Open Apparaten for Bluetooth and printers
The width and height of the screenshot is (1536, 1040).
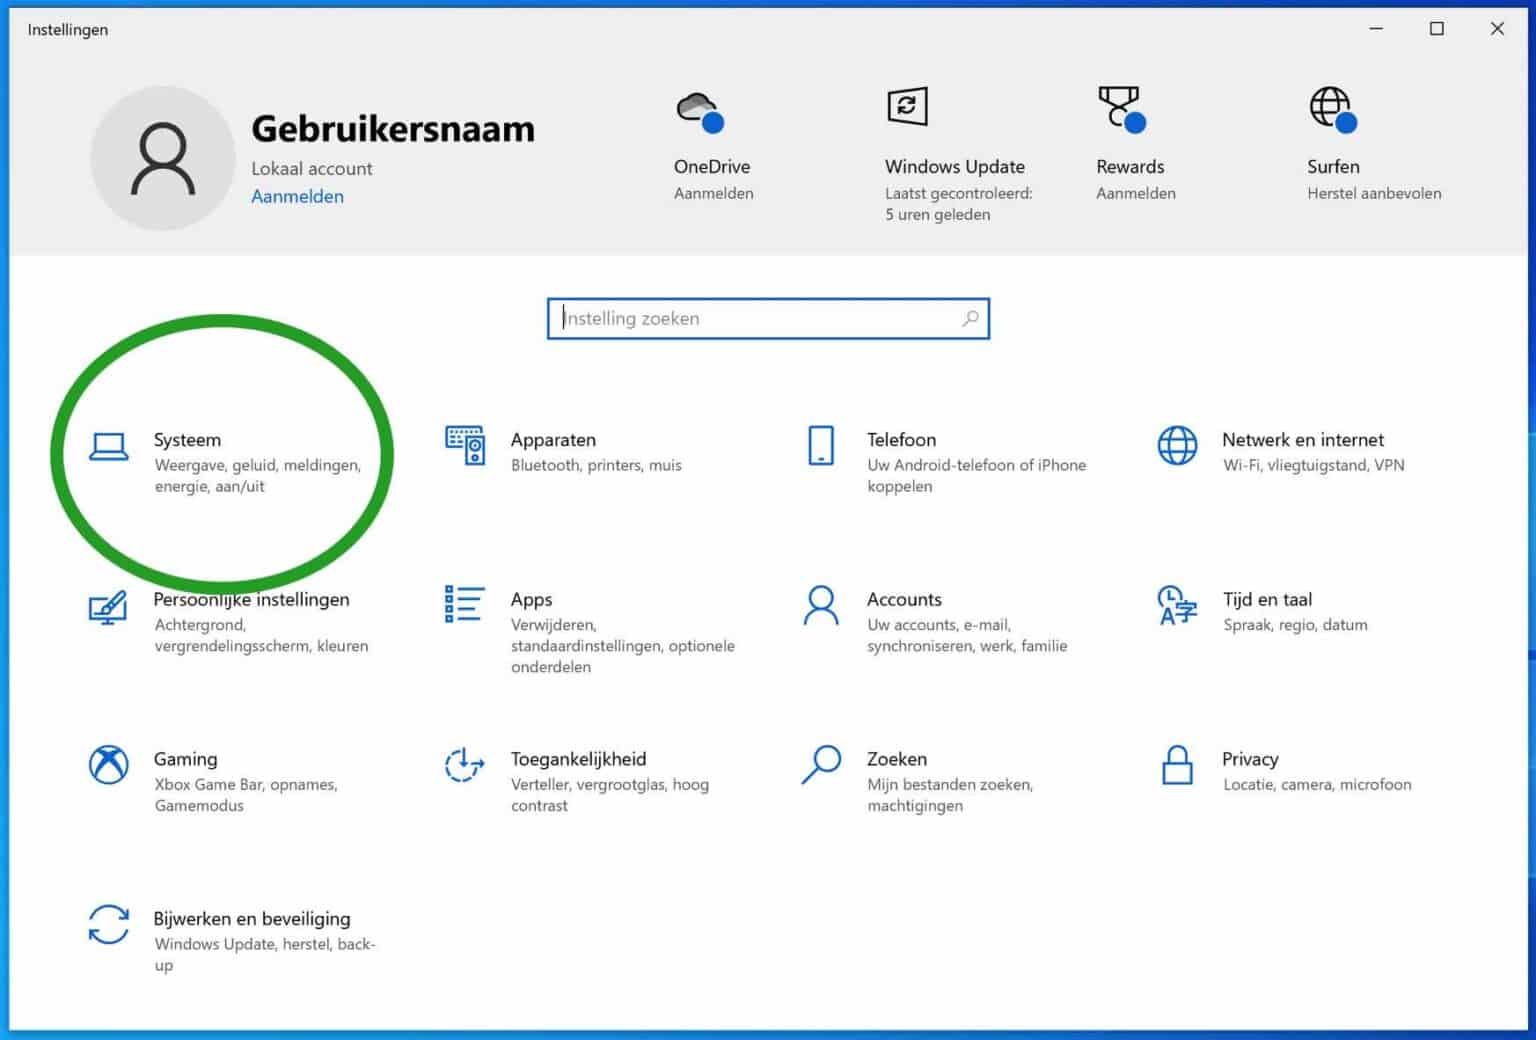554,440
